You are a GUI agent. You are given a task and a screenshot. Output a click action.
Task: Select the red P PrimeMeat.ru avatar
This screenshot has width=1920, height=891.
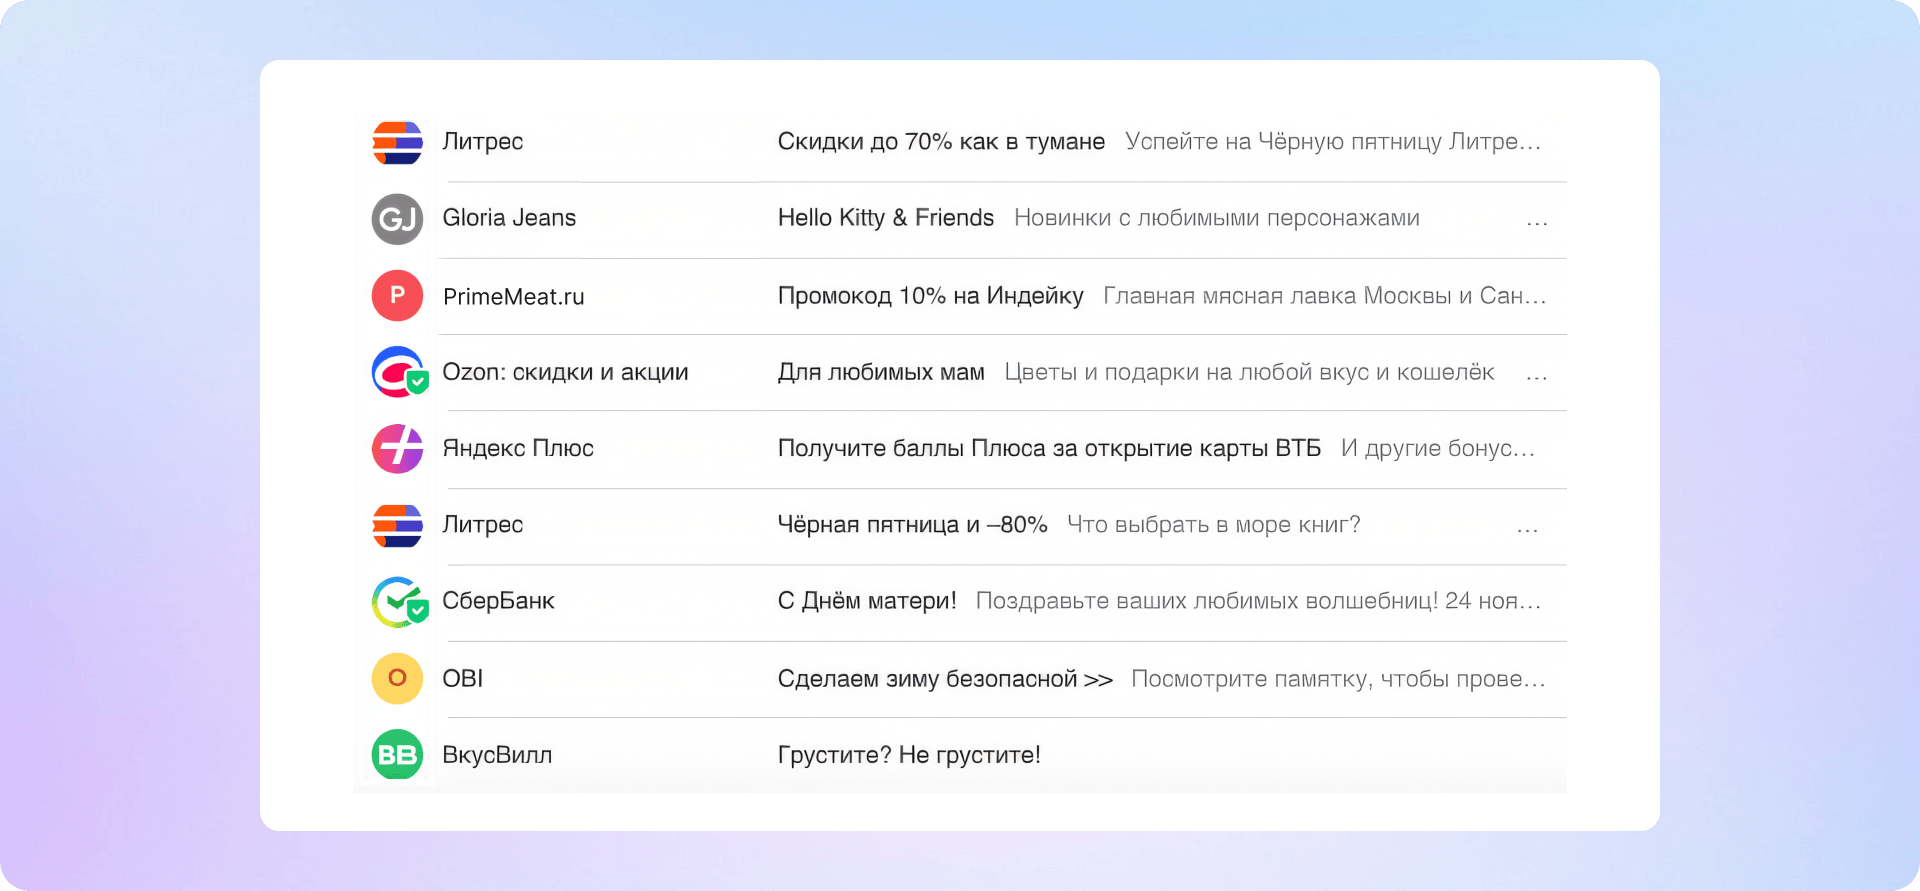click(397, 296)
